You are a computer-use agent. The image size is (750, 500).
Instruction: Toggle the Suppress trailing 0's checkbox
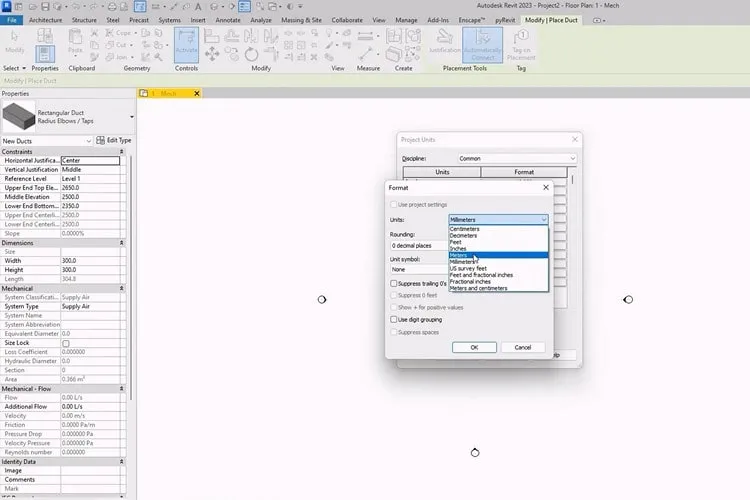394,284
